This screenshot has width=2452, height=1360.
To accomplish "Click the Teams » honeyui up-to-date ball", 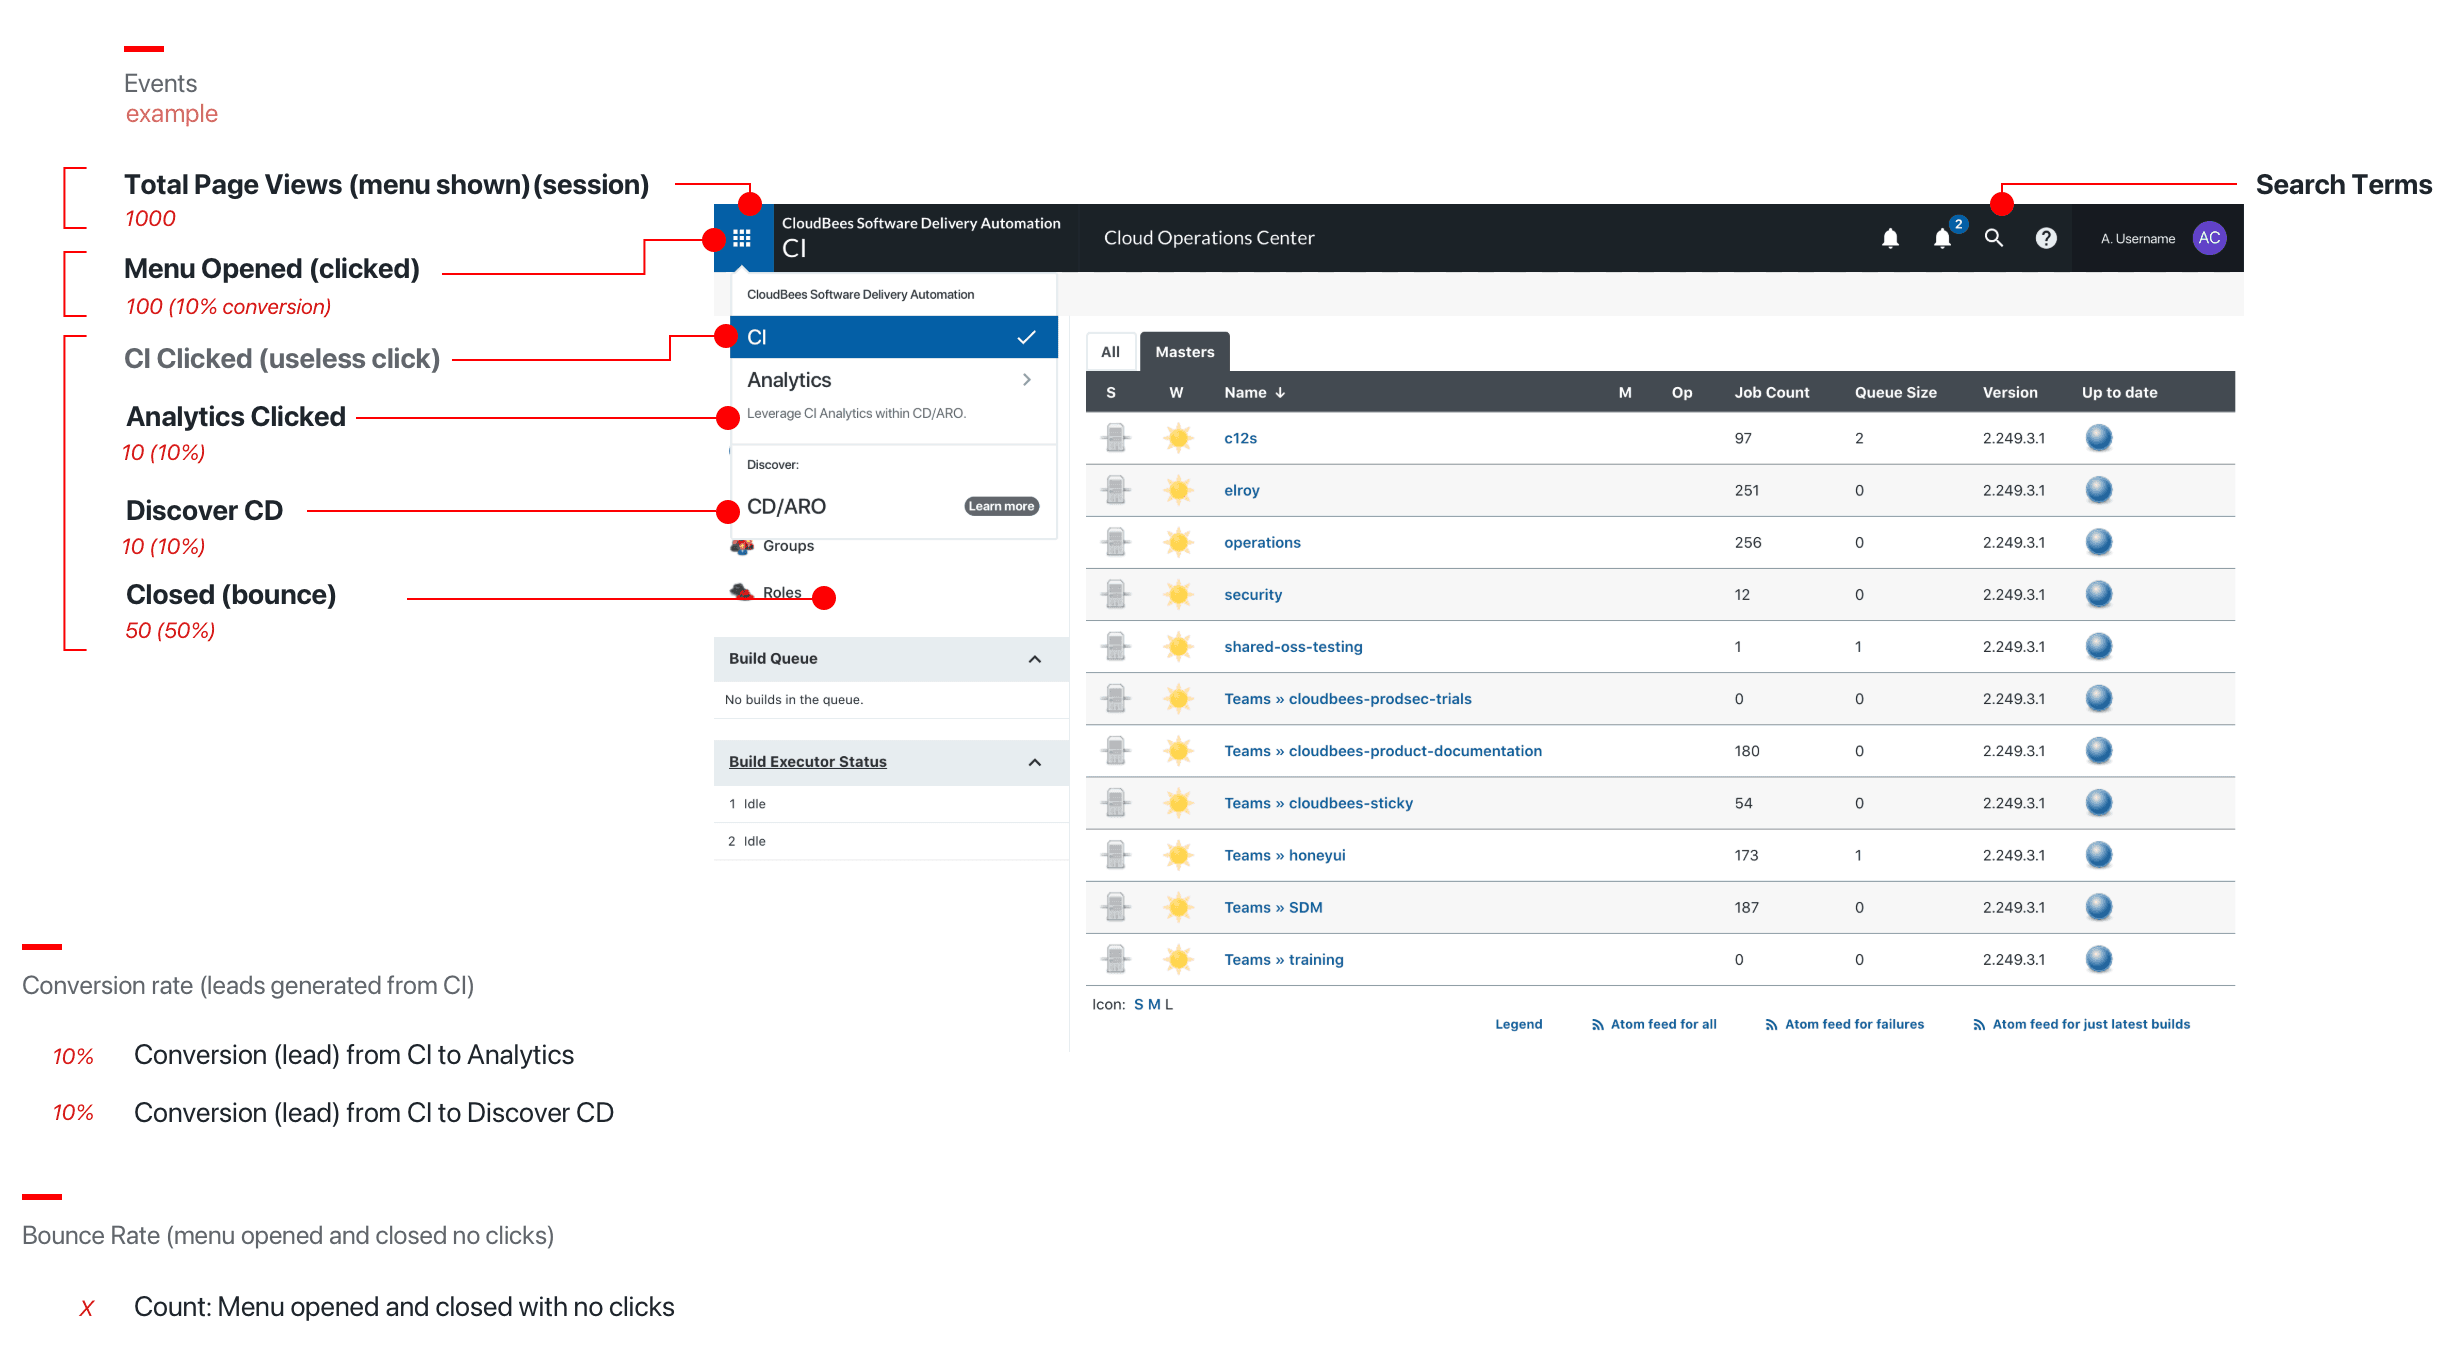I will (2099, 855).
